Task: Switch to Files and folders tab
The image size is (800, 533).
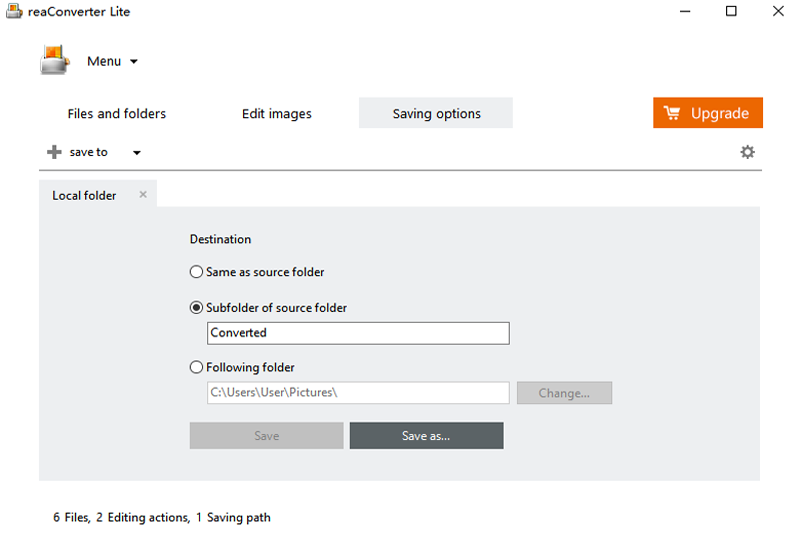Action: (117, 114)
